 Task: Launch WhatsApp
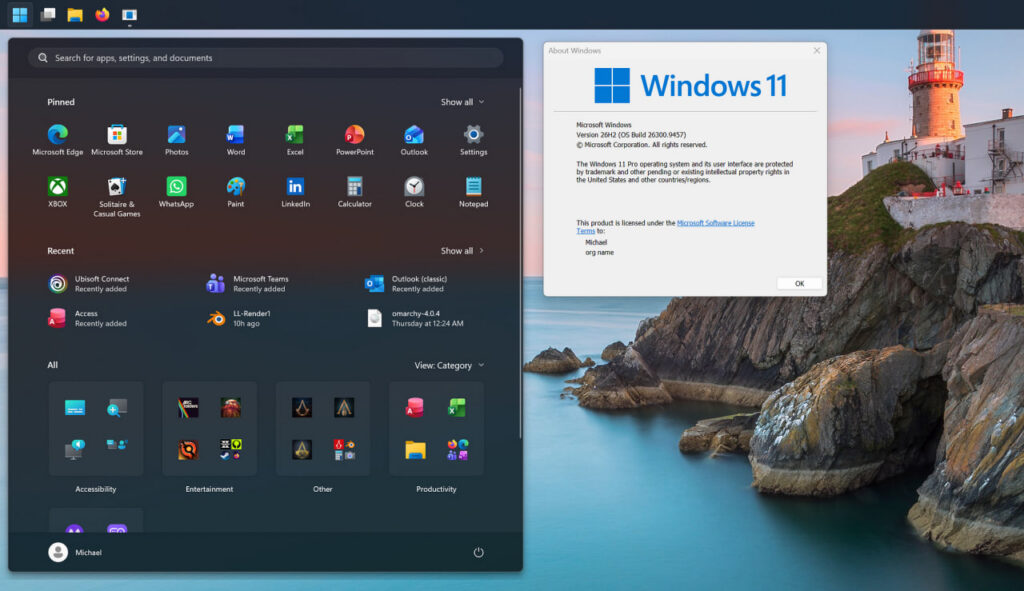(176, 192)
